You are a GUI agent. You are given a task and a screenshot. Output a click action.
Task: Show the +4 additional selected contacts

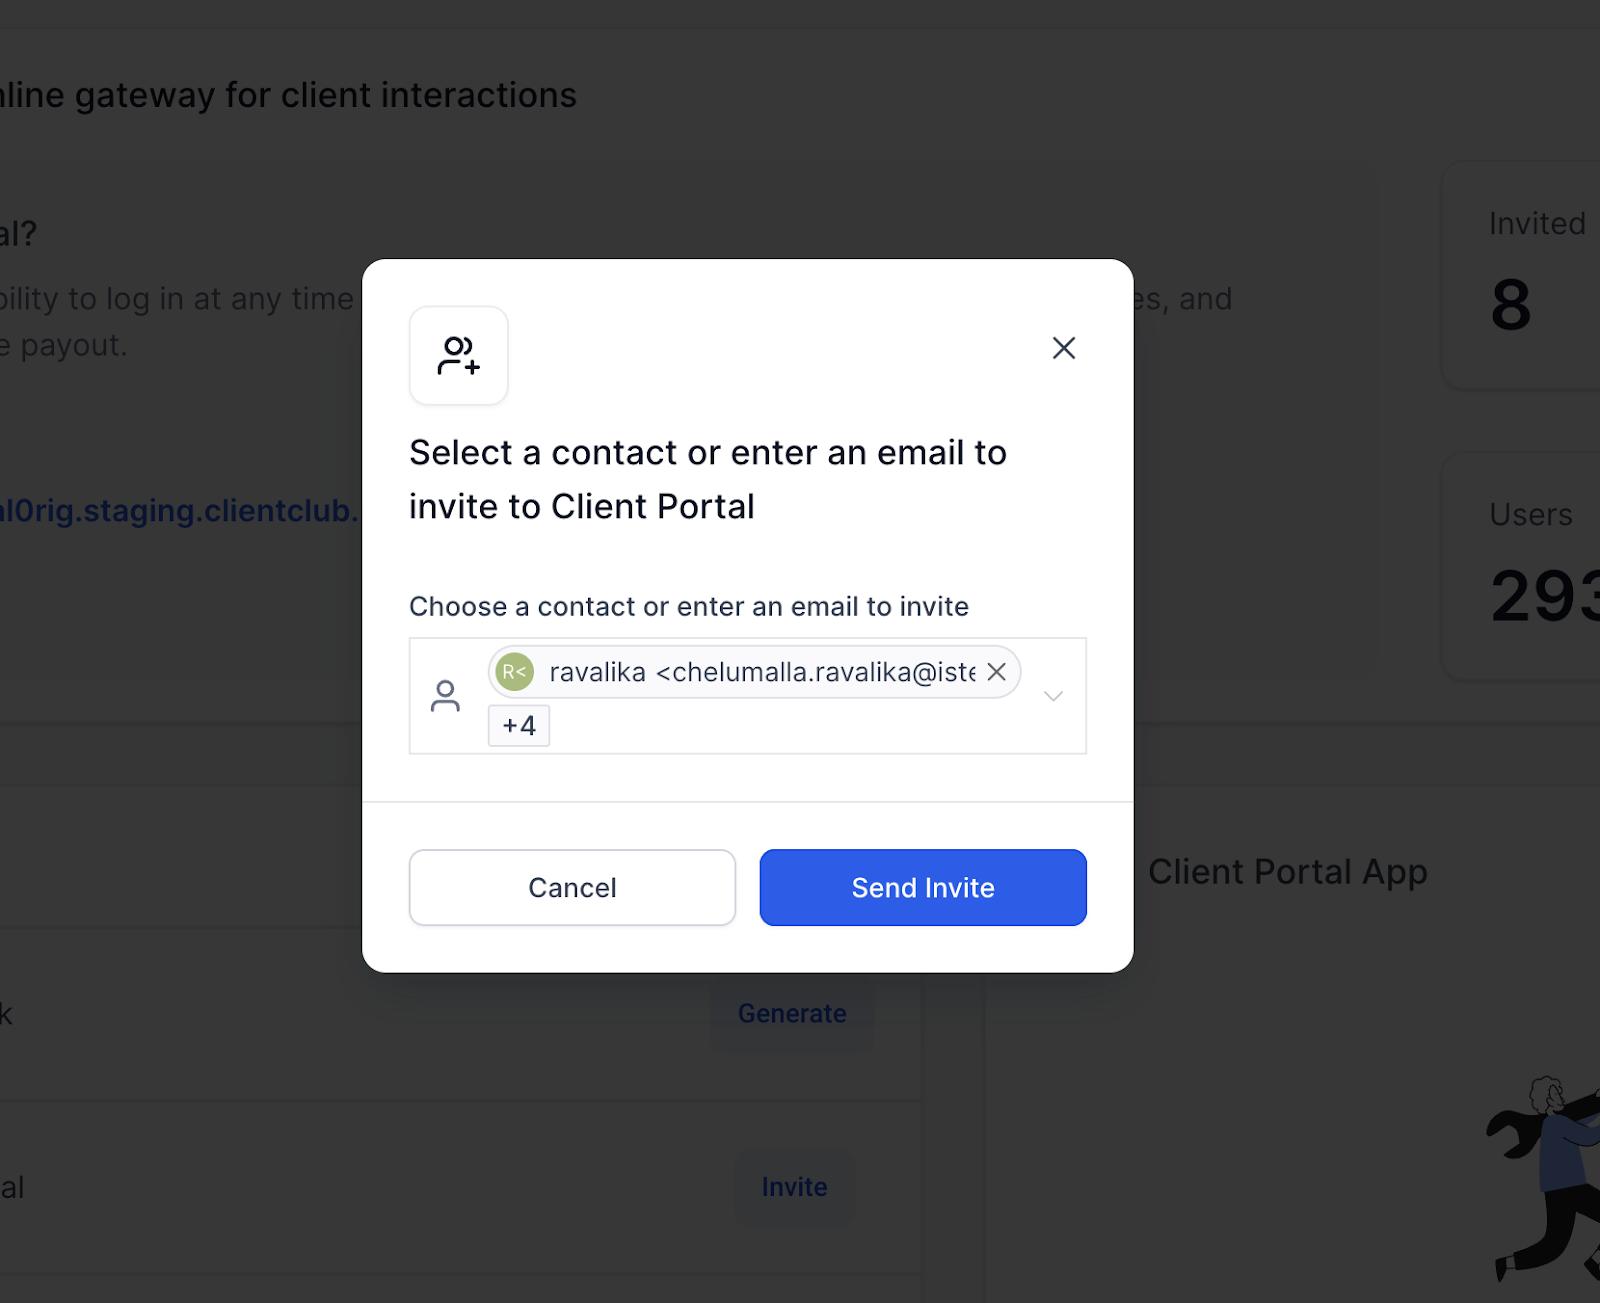tap(519, 726)
